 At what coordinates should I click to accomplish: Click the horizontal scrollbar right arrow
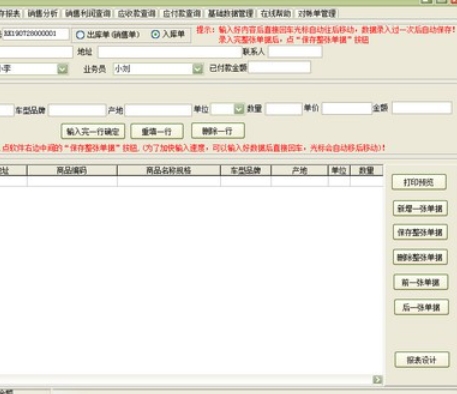pyautogui.click(x=377, y=379)
